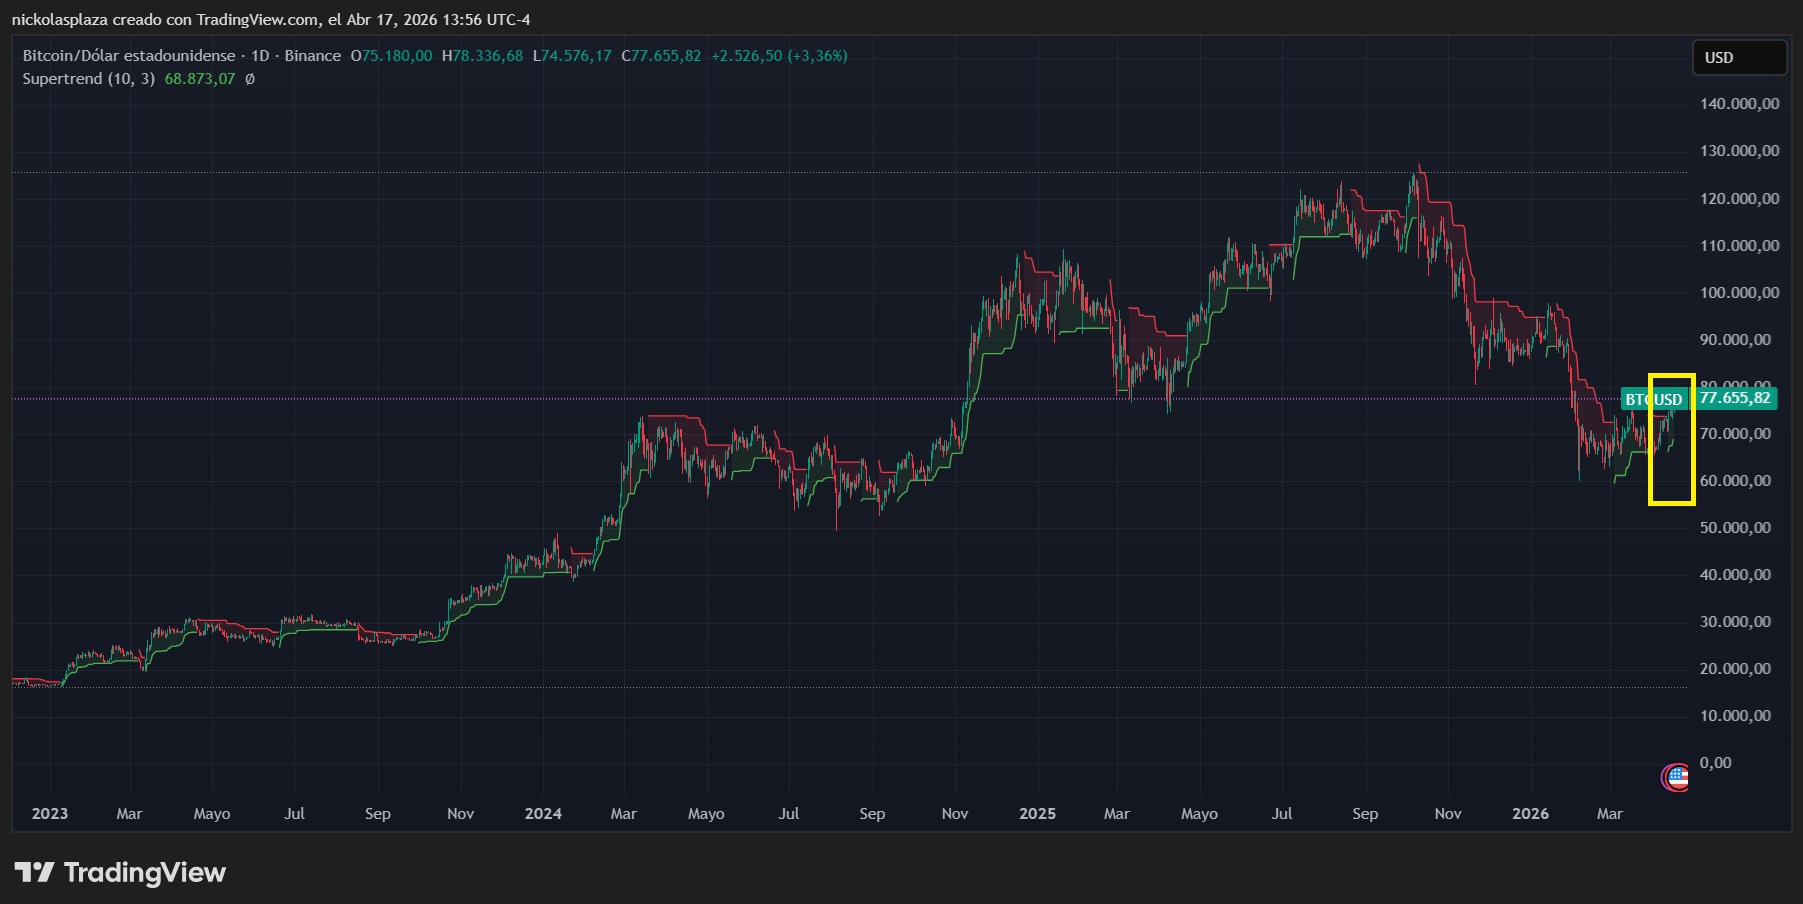Click Binance exchange name in legend
Viewport: 1803px width, 904px height.
click(x=312, y=56)
